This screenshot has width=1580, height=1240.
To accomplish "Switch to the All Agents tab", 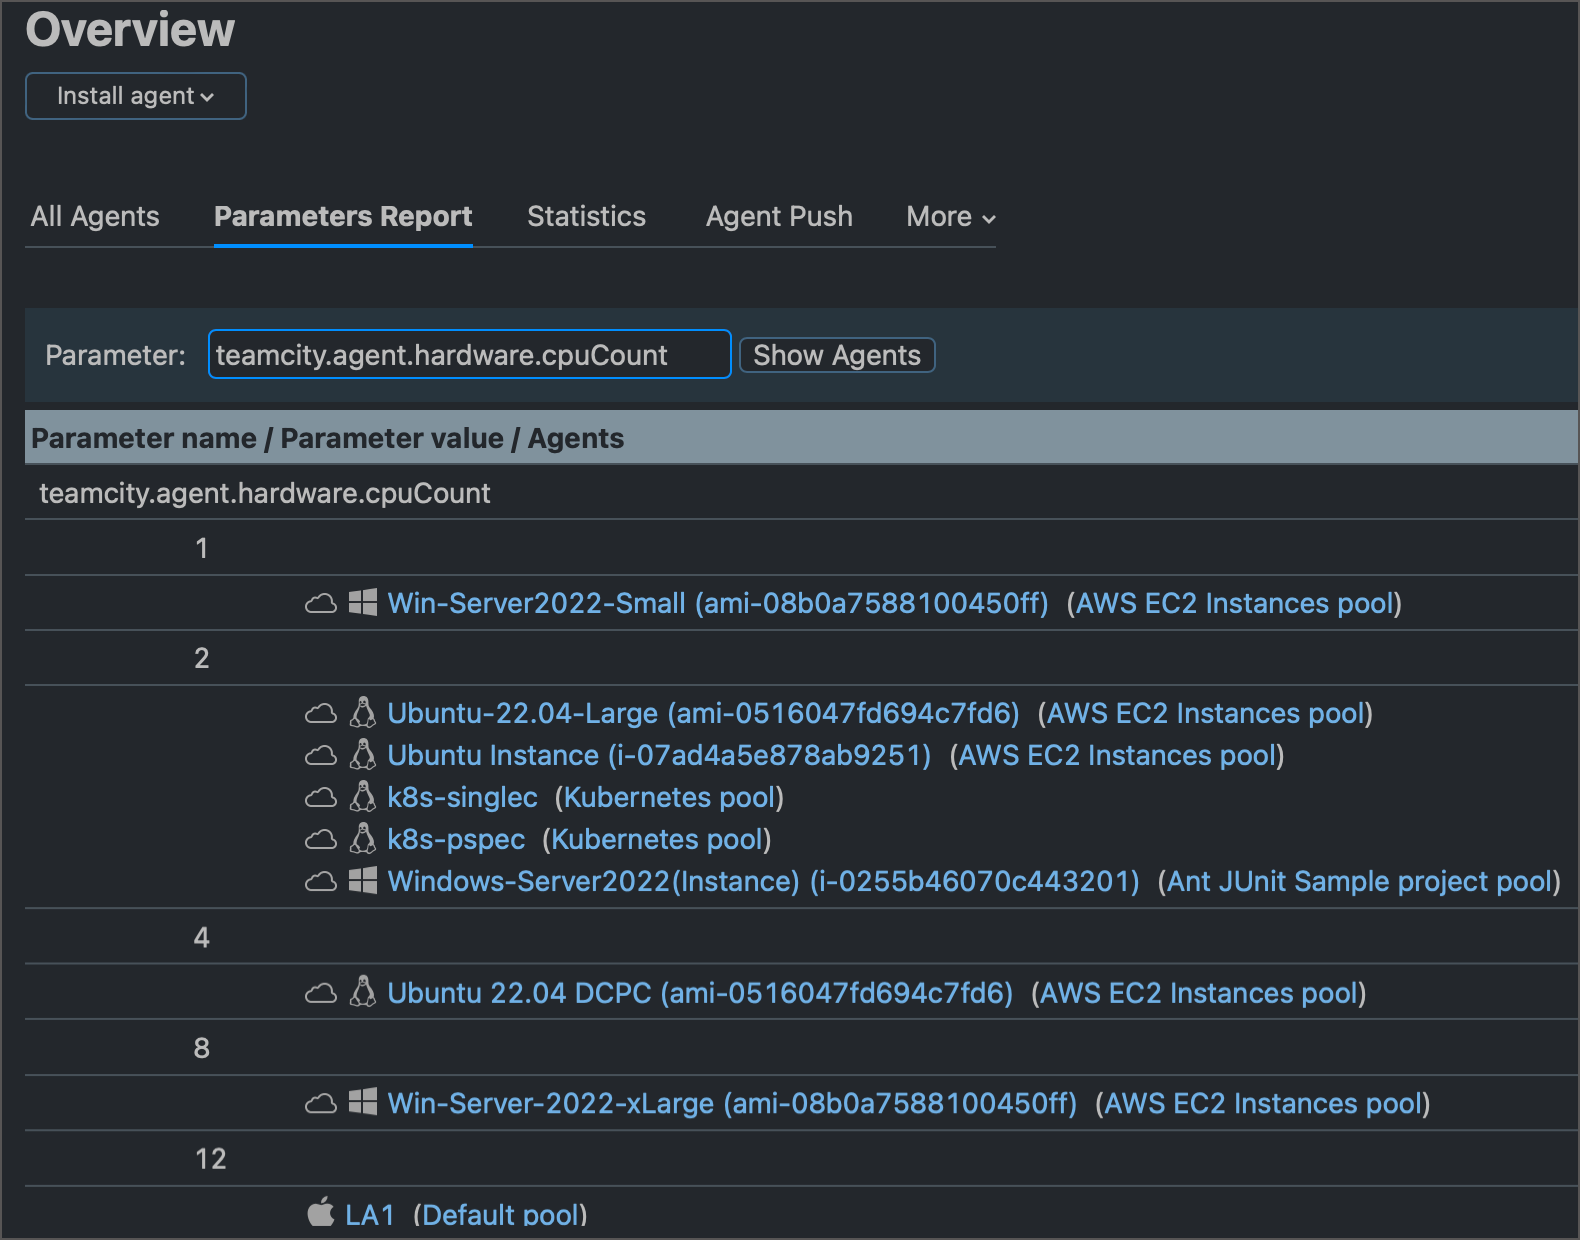I will click(x=95, y=217).
